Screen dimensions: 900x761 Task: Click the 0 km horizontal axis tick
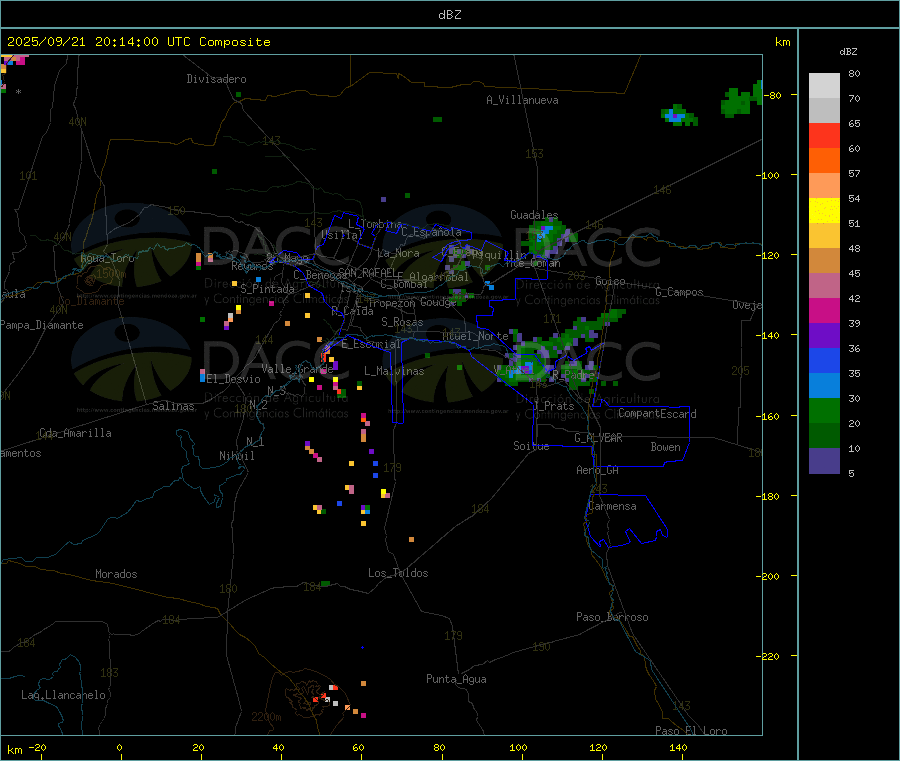pyautogui.click(x=119, y=747)
